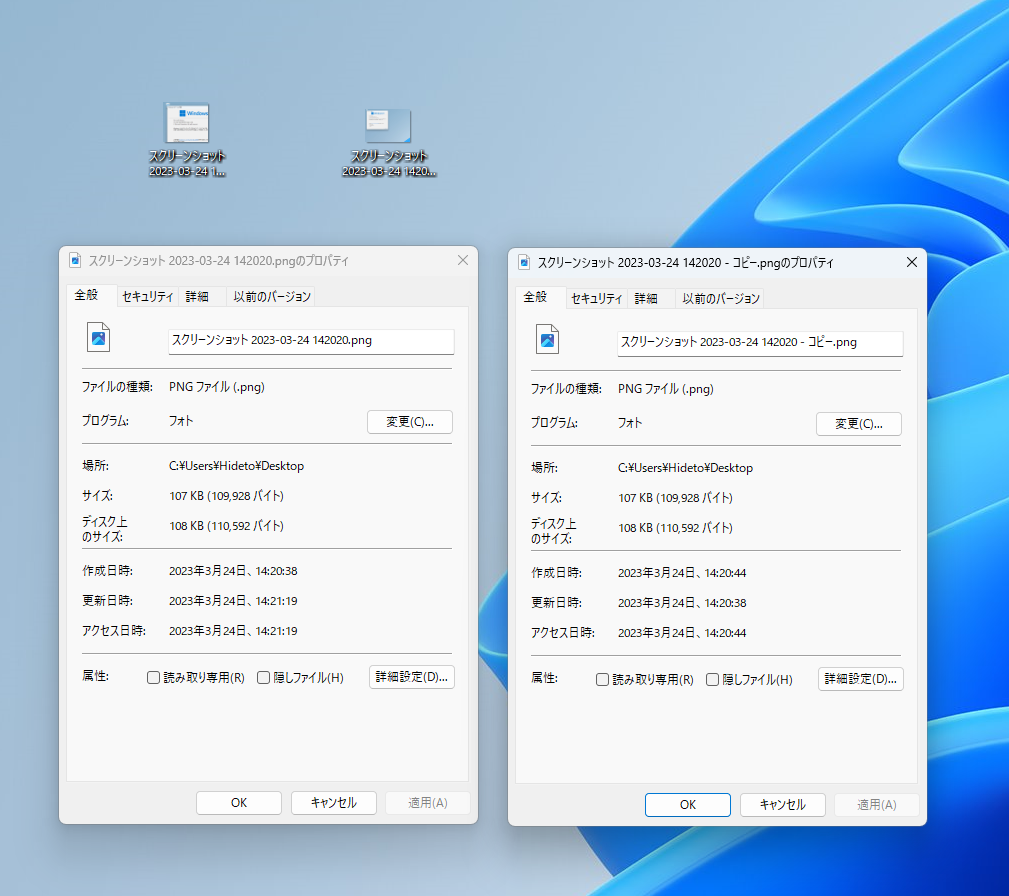
Task: Click OK in the right properties dialog
Action: (x=687, y=804)
